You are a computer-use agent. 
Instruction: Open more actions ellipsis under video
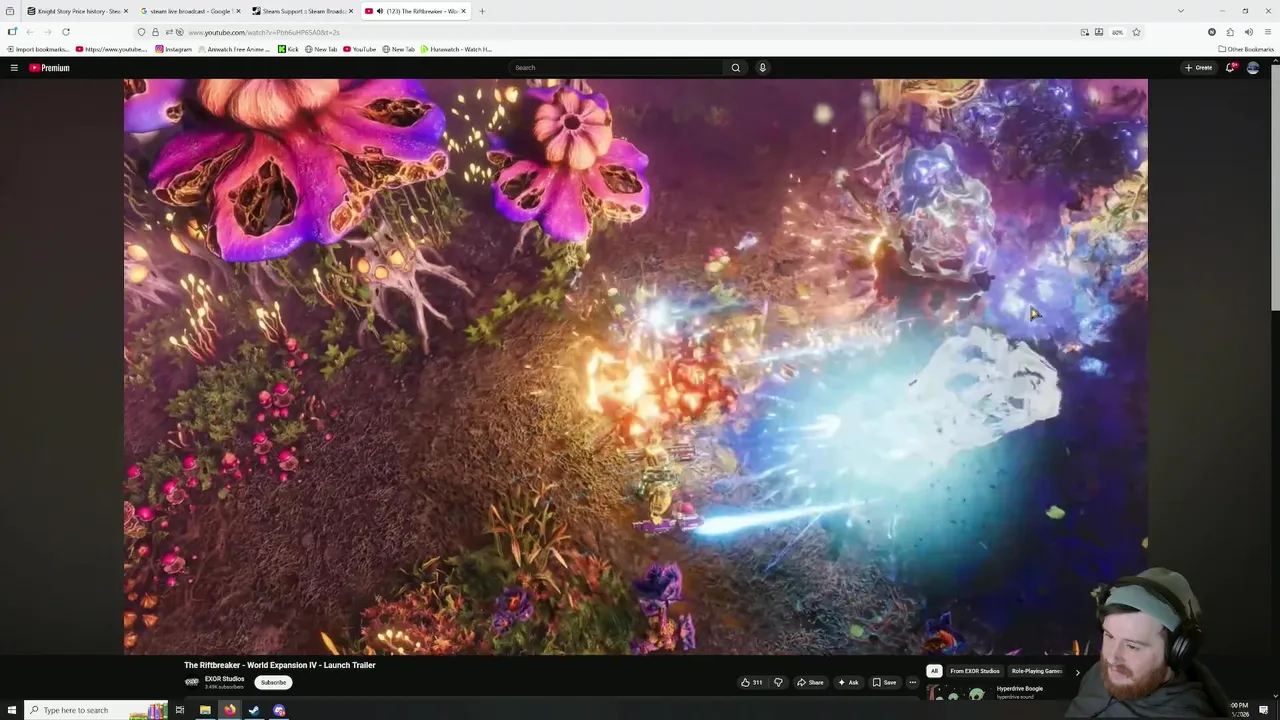tap(912, 682)
